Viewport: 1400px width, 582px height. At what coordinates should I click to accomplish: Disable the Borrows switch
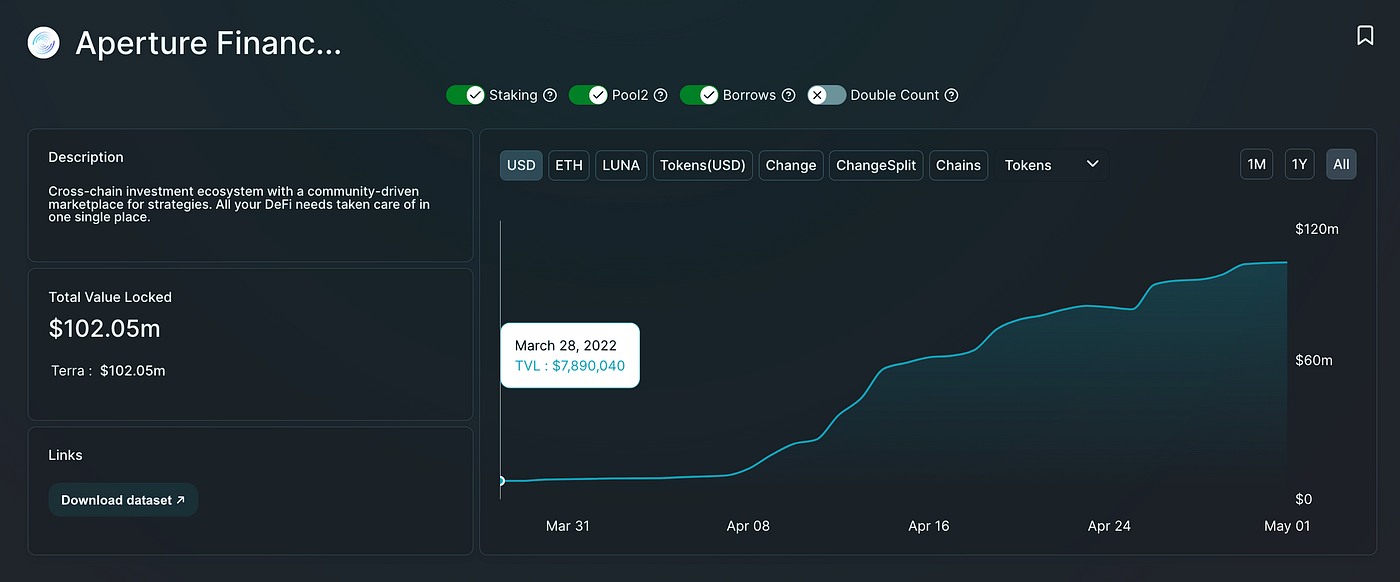pos(699,95)
